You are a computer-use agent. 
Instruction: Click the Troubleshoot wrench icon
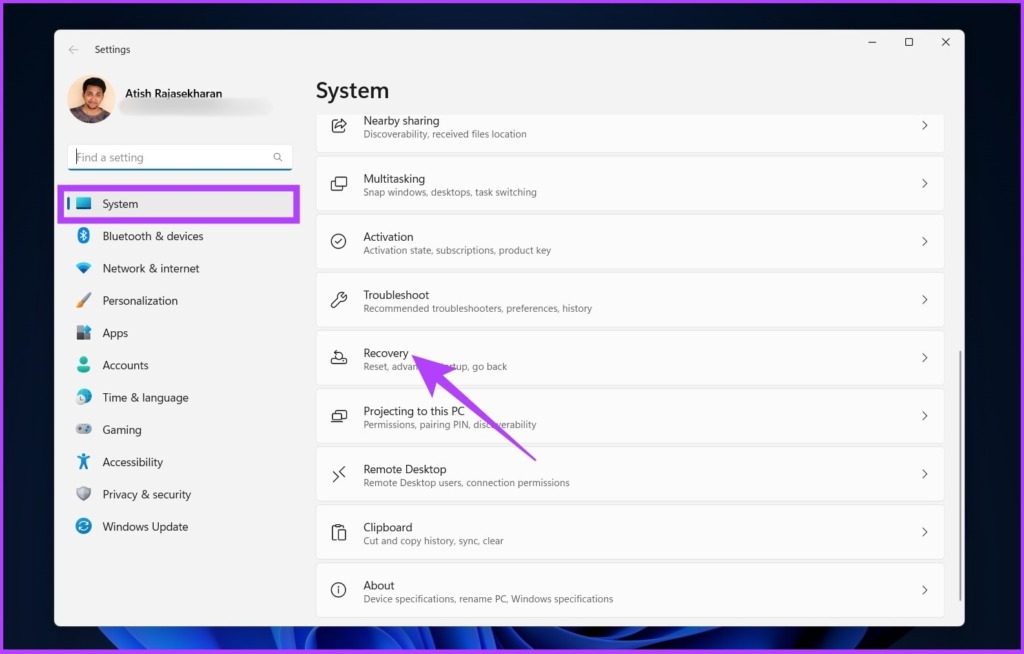tap(338, 300)
